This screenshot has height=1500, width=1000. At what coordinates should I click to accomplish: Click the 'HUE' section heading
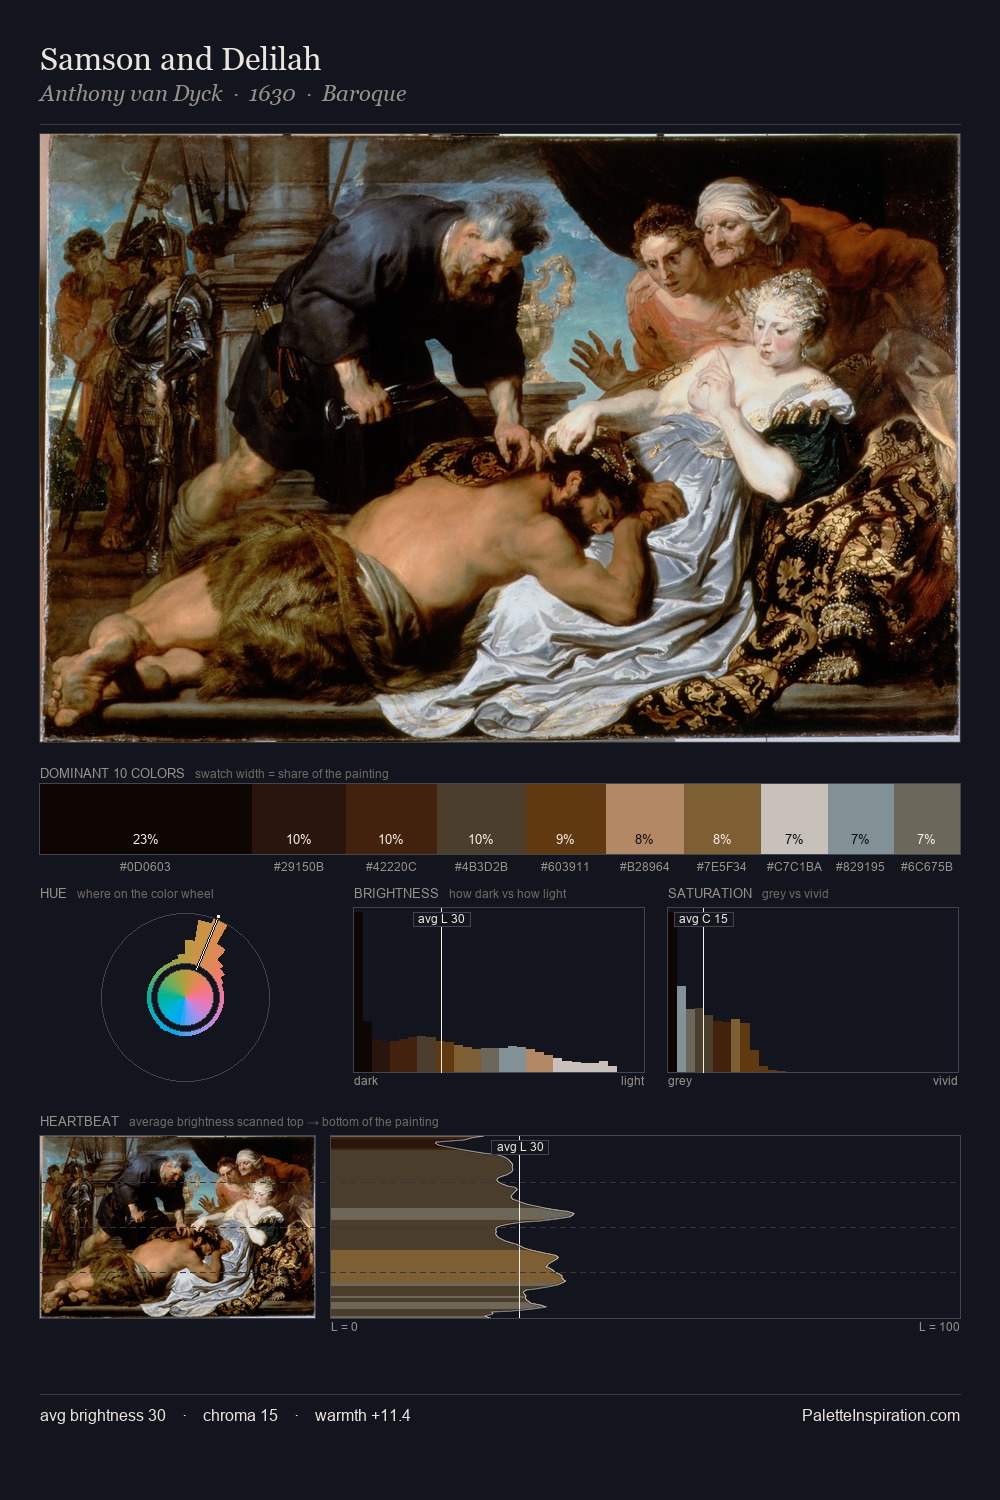click(53, 893)
